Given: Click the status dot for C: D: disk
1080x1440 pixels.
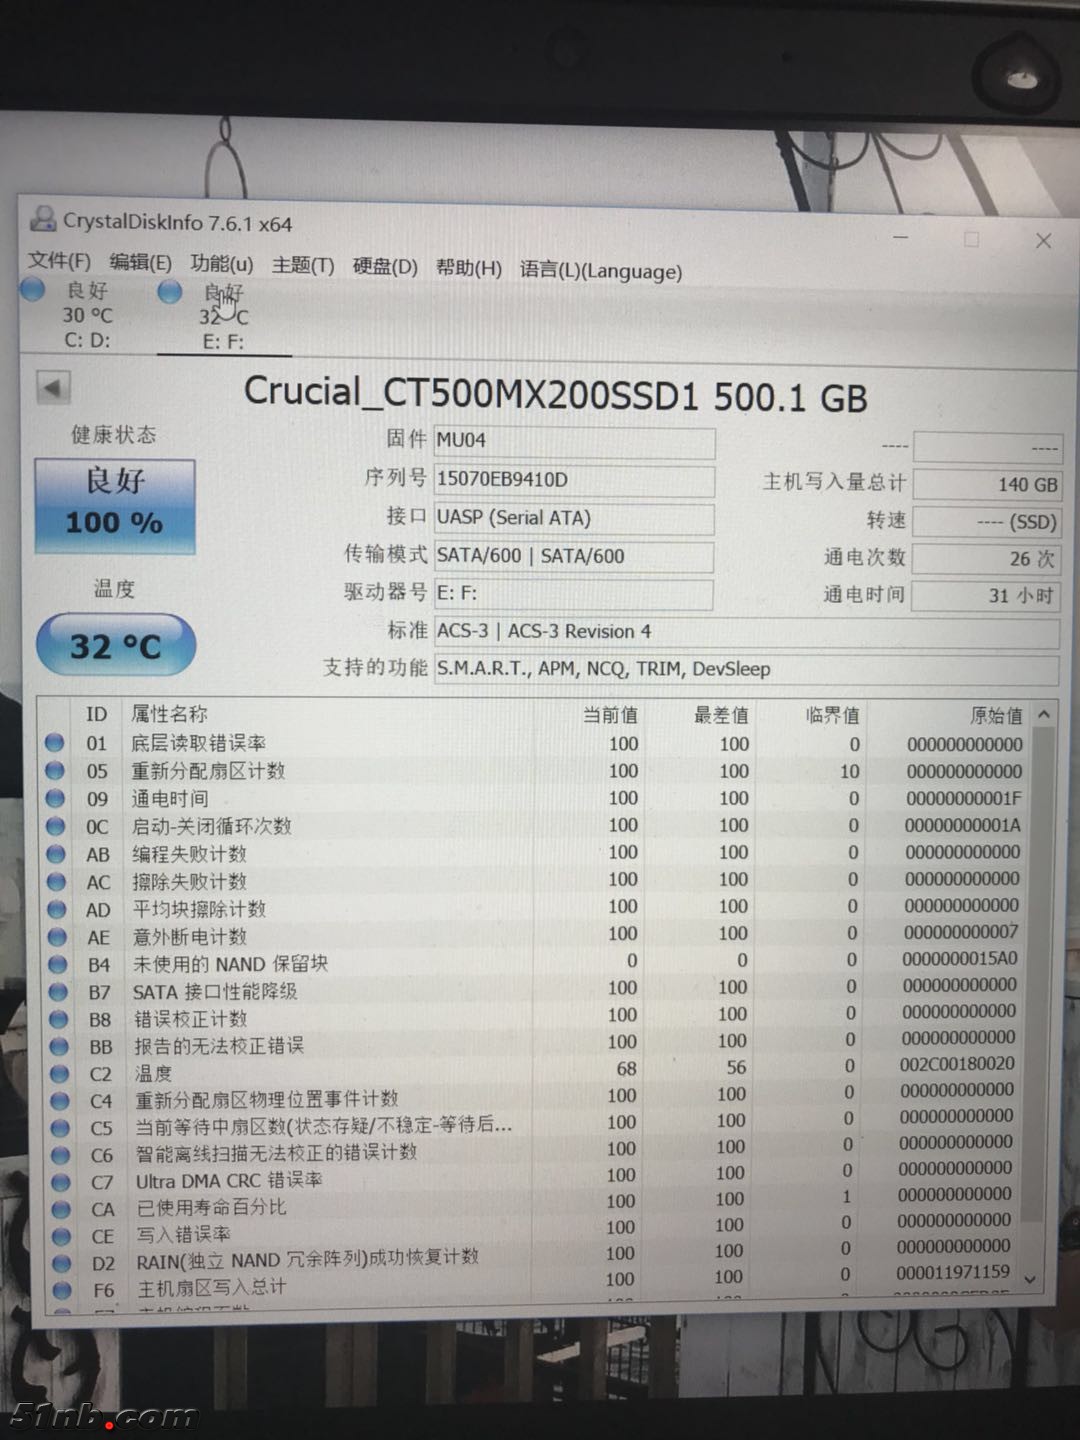Looking at the screenshot, I should tap(33, 290).
